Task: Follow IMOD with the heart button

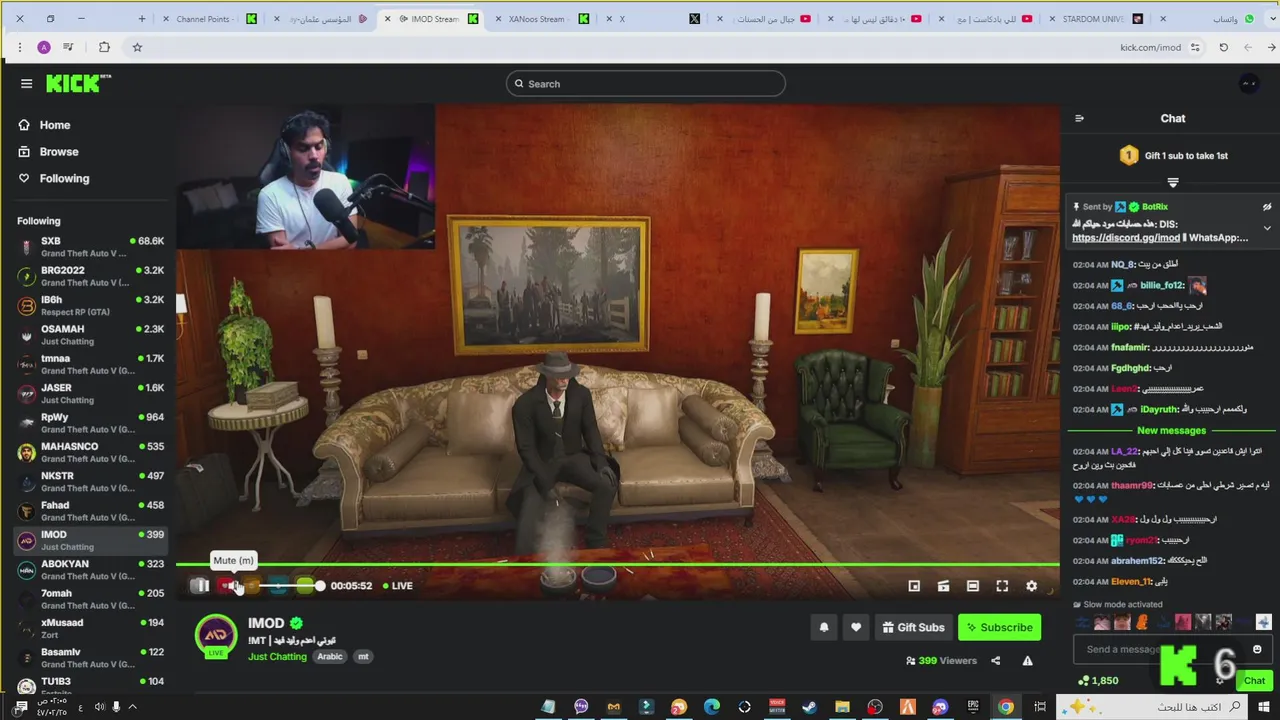Action: tap(856, 627)
